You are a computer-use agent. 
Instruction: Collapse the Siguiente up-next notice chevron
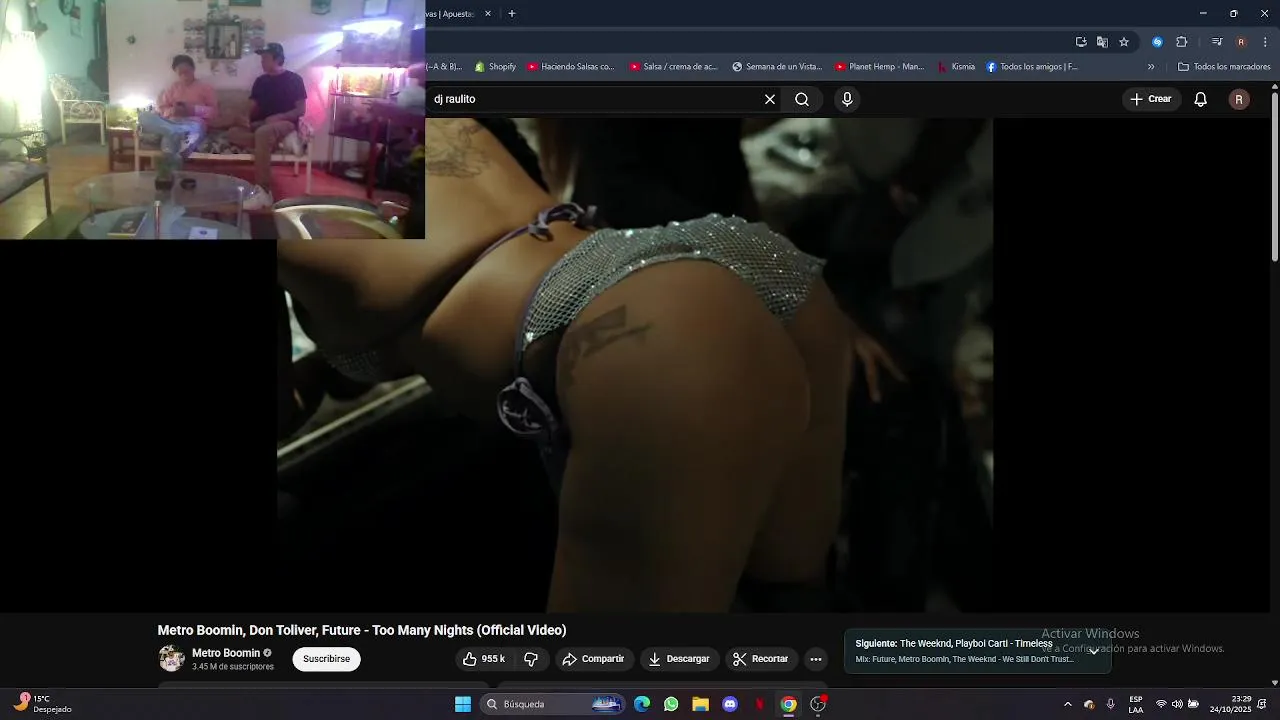1094,651
